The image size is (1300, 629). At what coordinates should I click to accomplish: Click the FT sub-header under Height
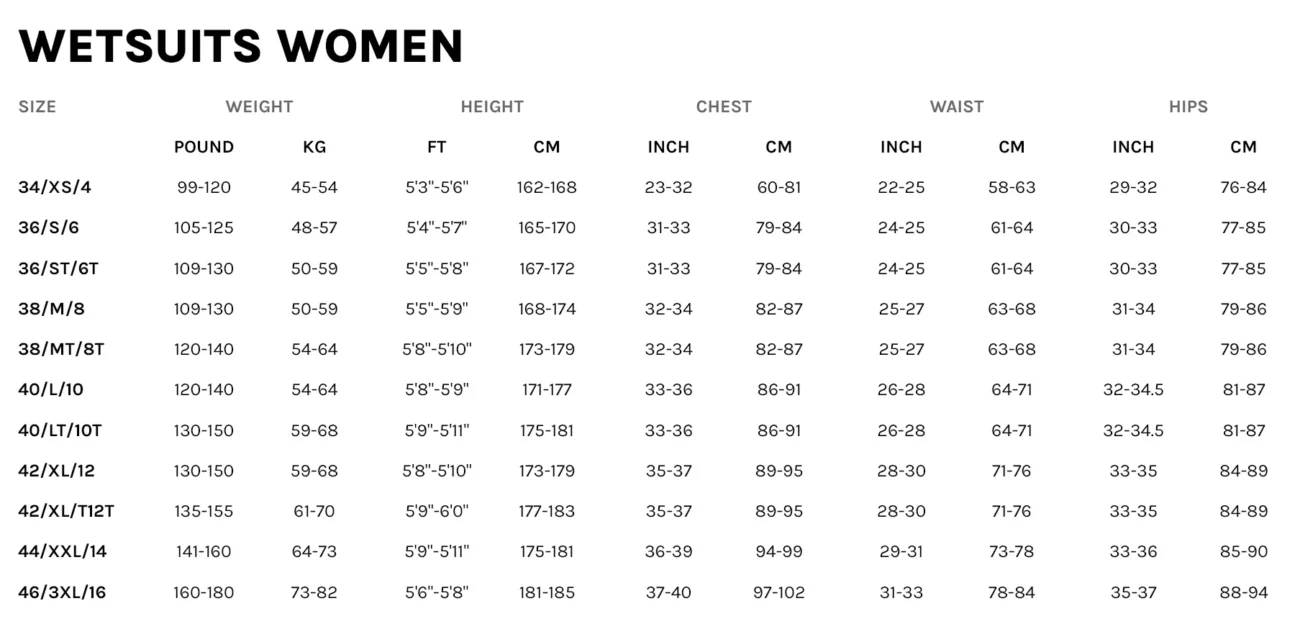coord(437,147)
